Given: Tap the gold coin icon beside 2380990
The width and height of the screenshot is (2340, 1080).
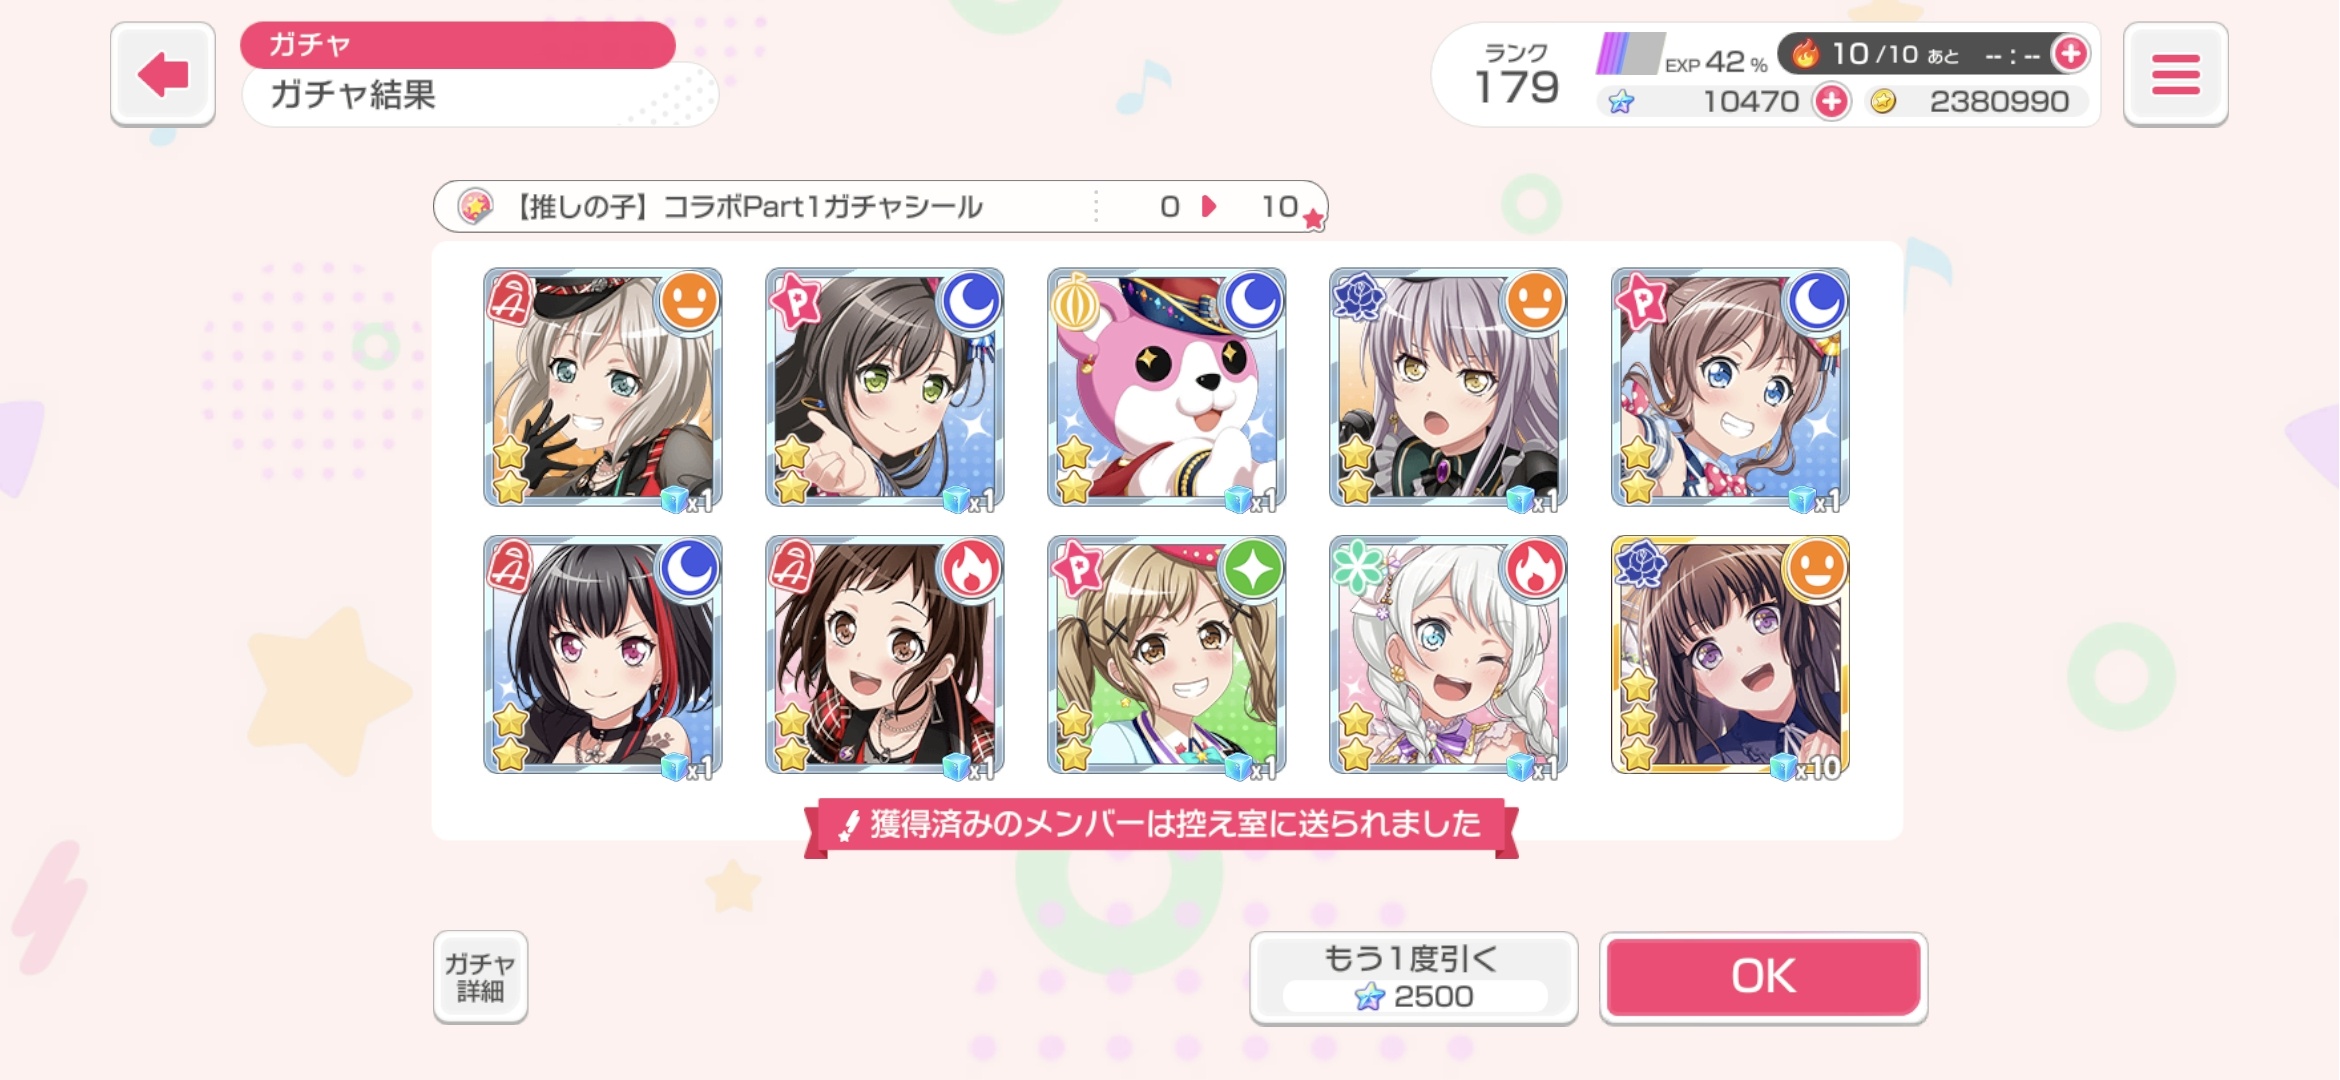Looking at the screenshot, I should 1883,101.
